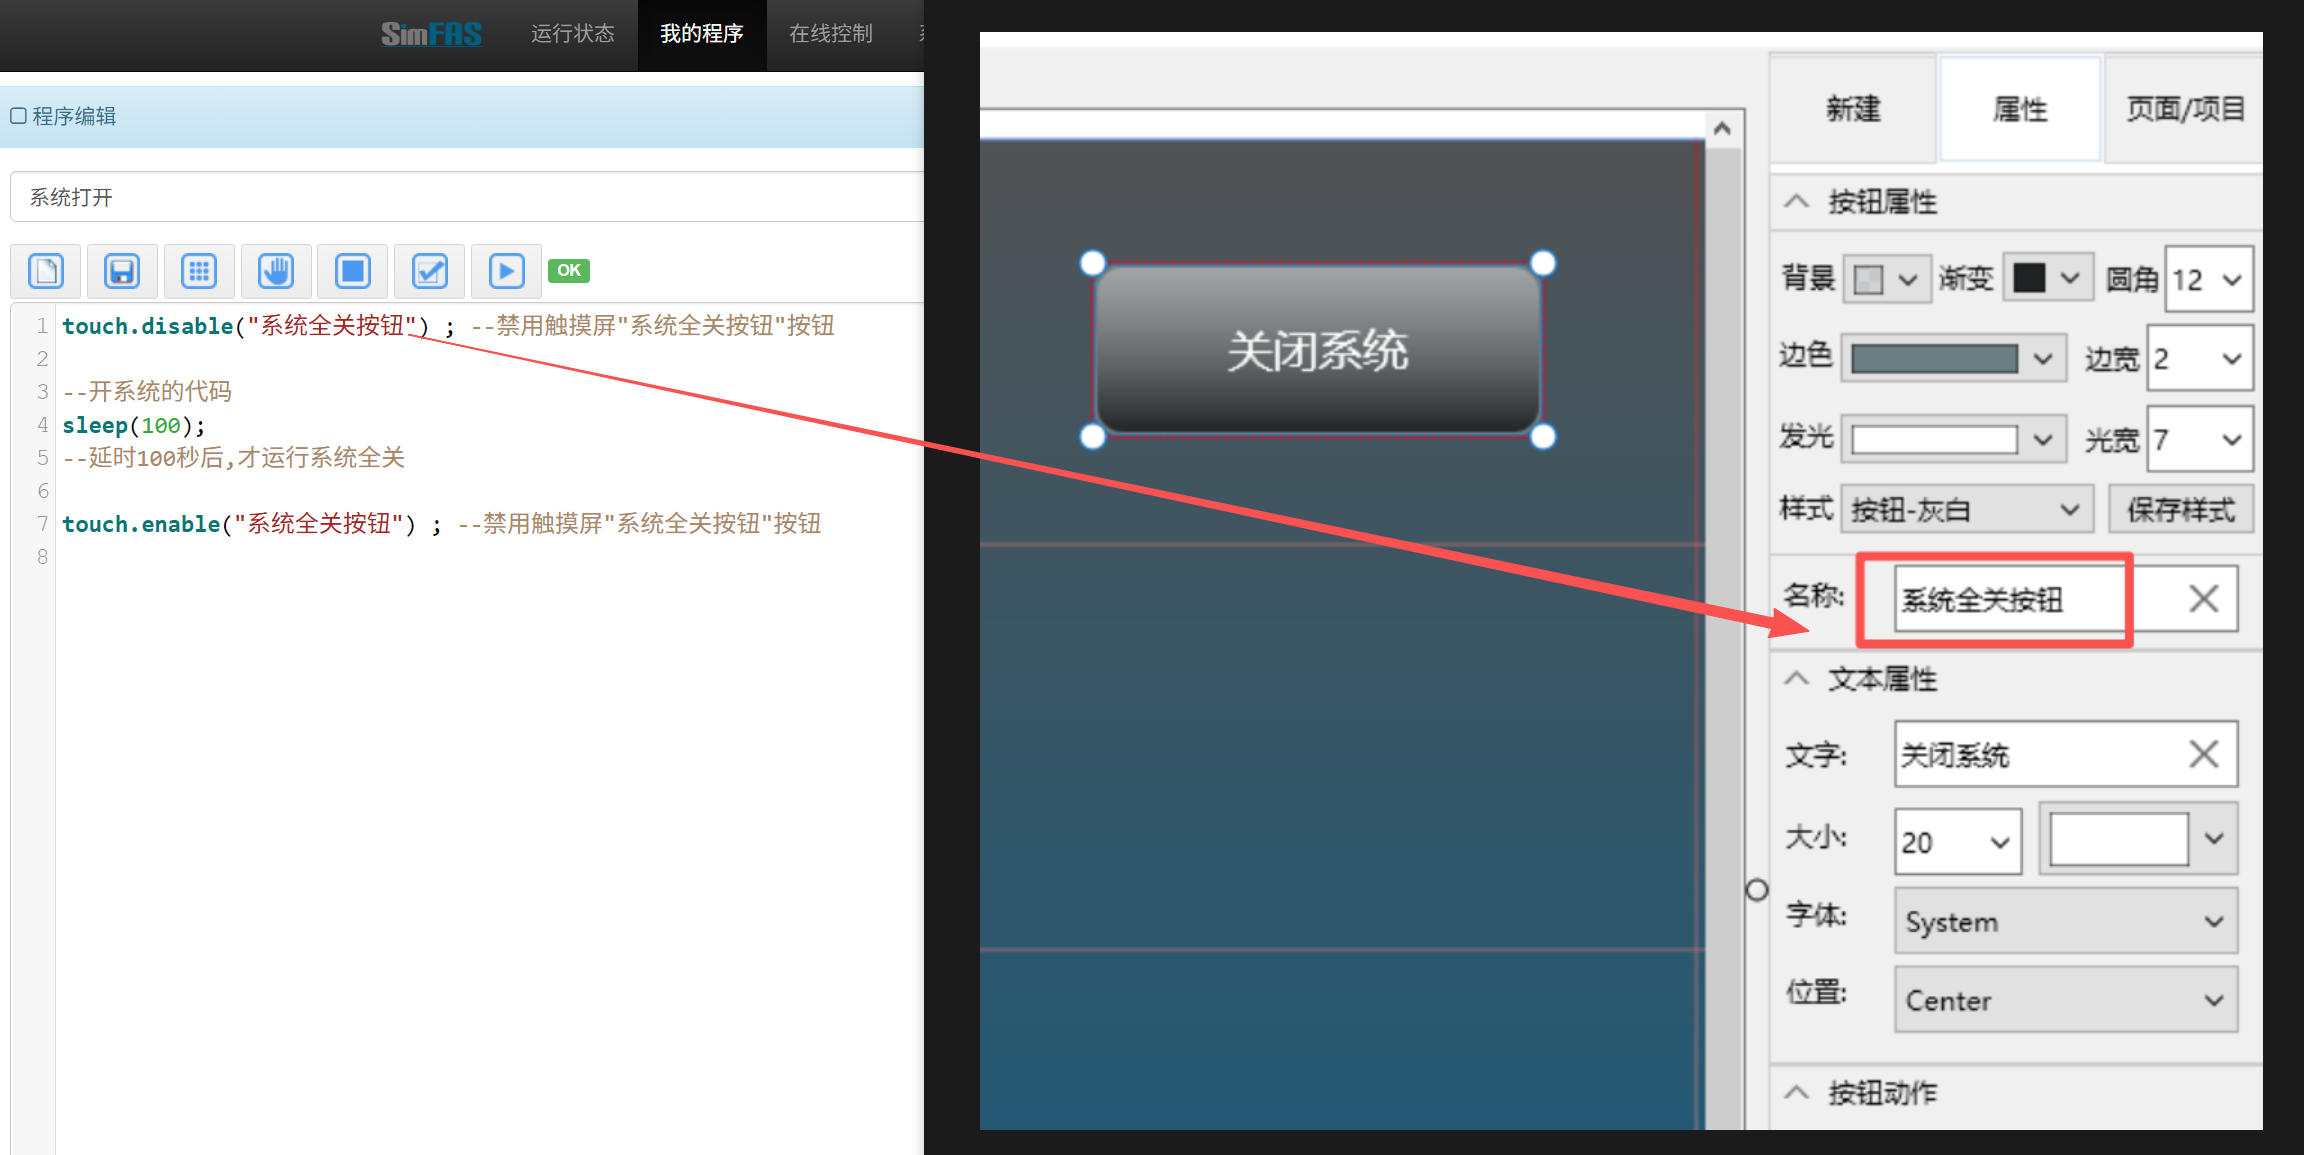Expand the 按钮动作 section

[1797, 1092]
